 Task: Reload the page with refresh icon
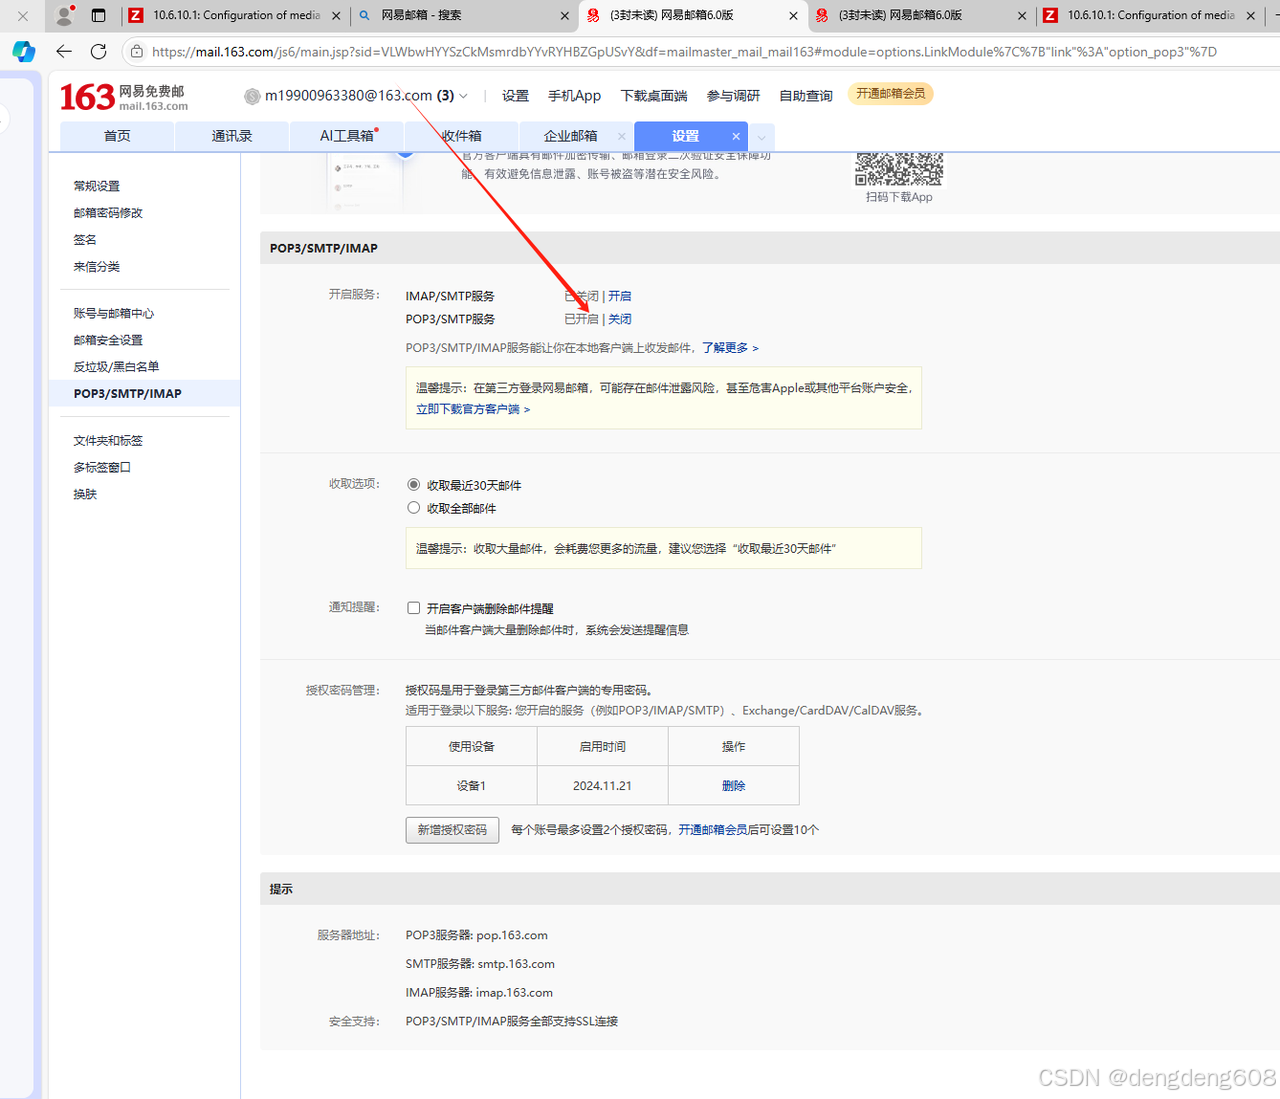pos(98,51)
